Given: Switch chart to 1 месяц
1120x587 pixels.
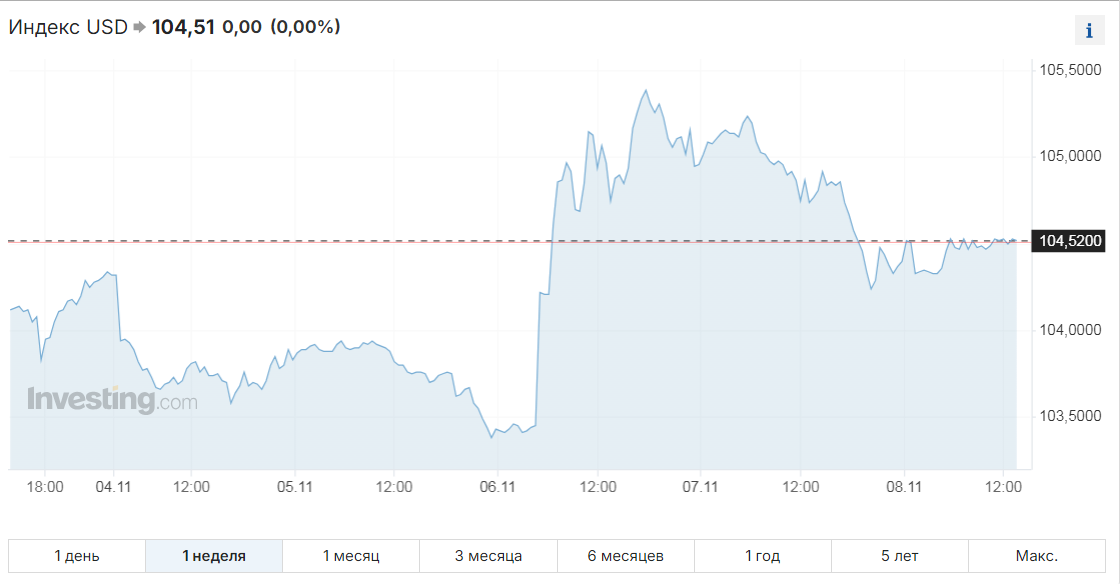Looking at the screenshot, I should click(351, 556).
